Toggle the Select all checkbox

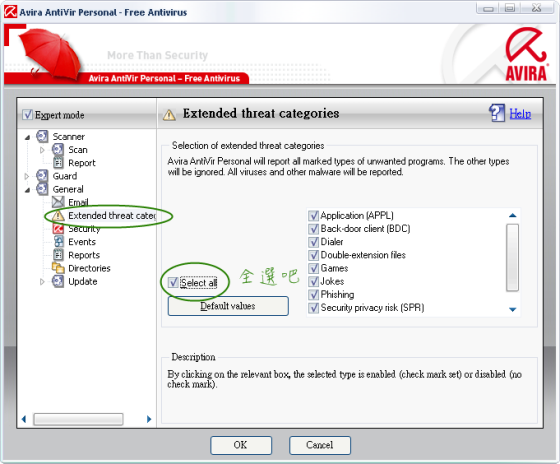point(173,283)
